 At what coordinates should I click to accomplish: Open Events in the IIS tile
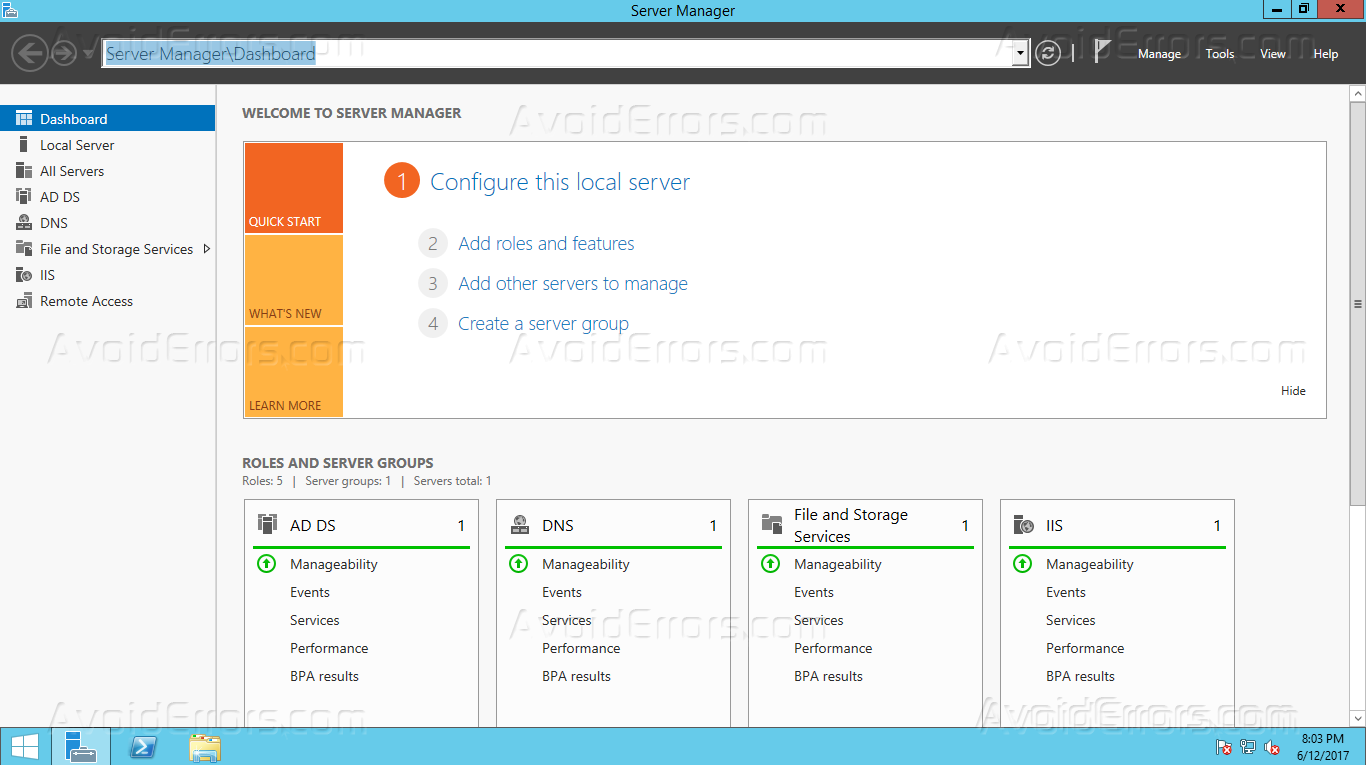[x=1066, y=592]
